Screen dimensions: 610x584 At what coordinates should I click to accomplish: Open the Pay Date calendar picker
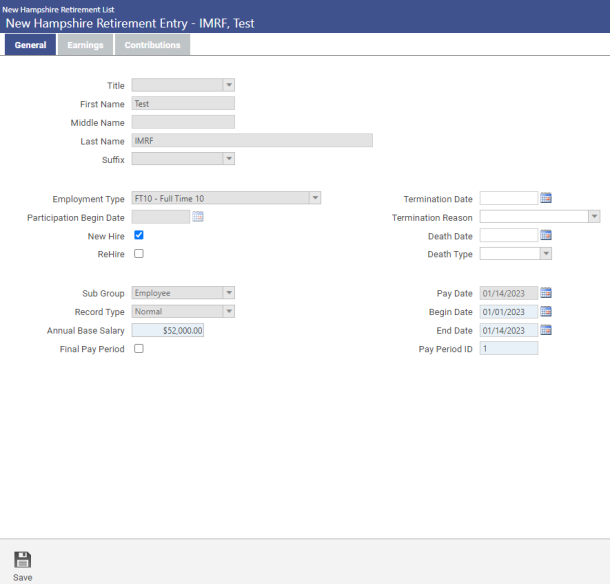(546, 293)
